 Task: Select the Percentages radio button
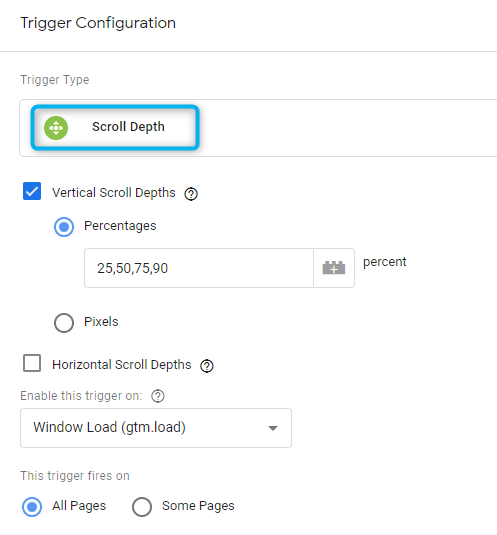coord(64,227)
